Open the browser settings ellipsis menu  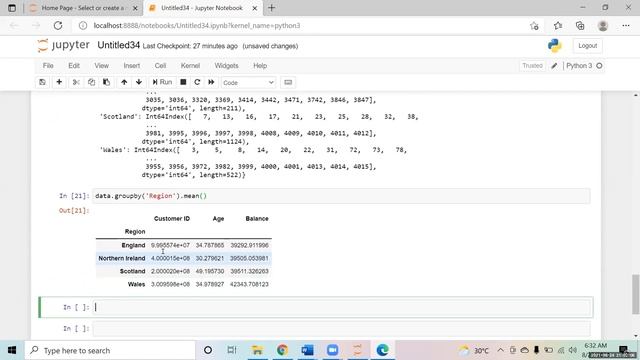click(x=626, y=26)
